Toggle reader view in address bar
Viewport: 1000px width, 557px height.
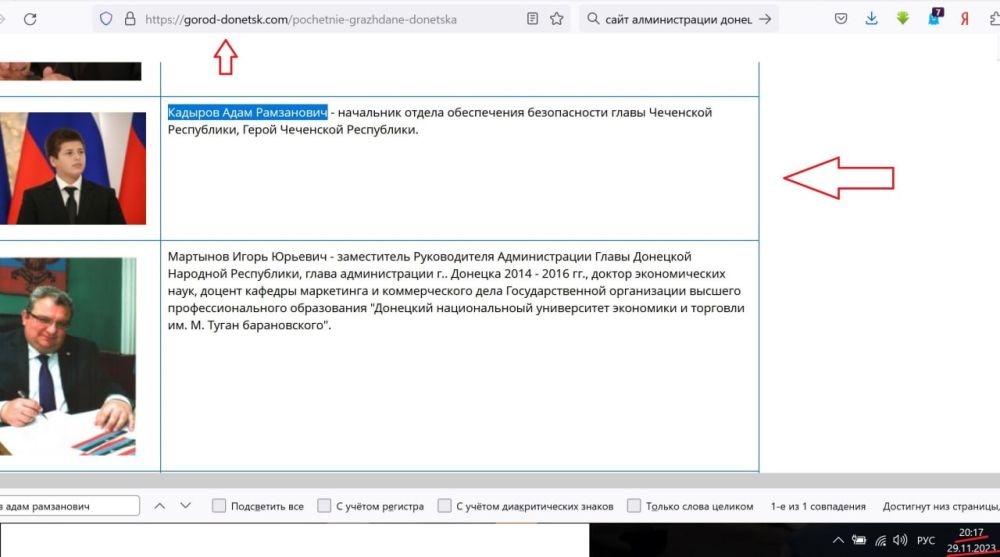click(x=532, y=19)
